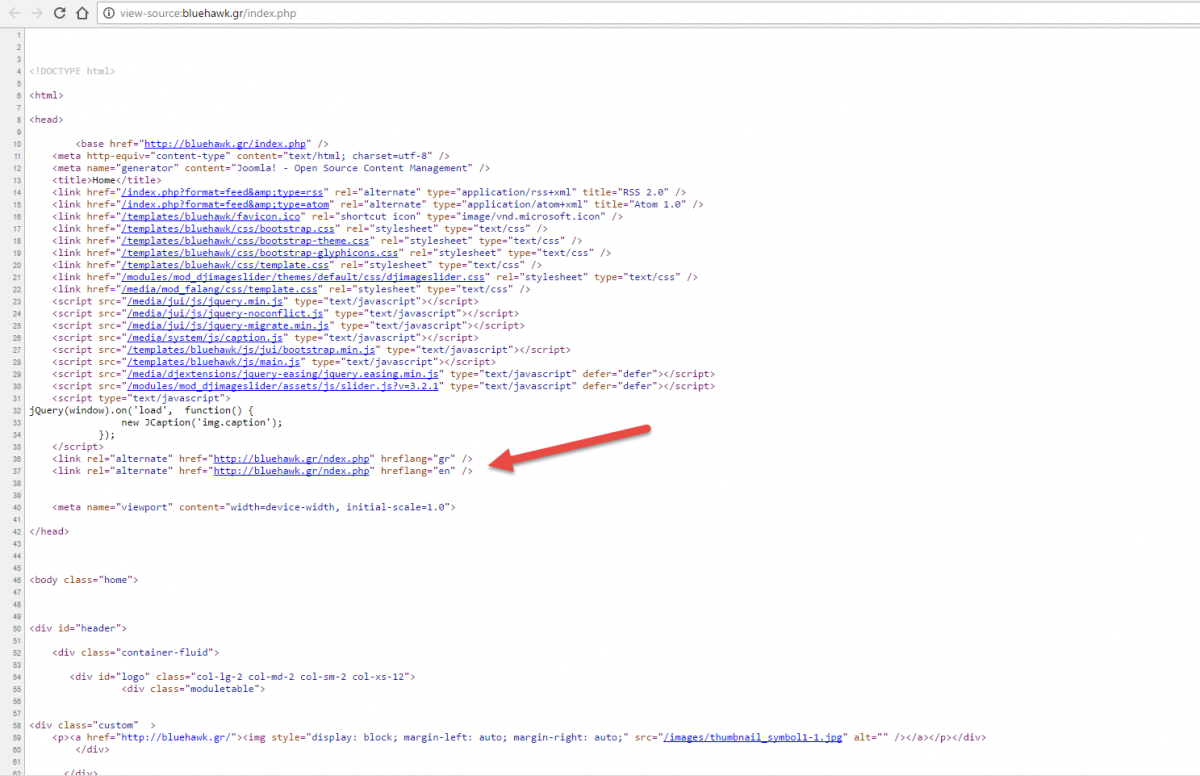
Task: Click the <!DOCTYPE html> line
Action: 72,71
